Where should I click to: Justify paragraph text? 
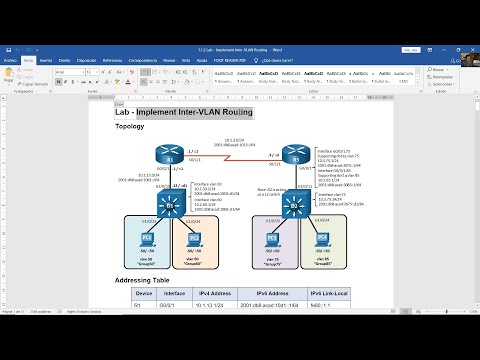[x=165, y=82]
